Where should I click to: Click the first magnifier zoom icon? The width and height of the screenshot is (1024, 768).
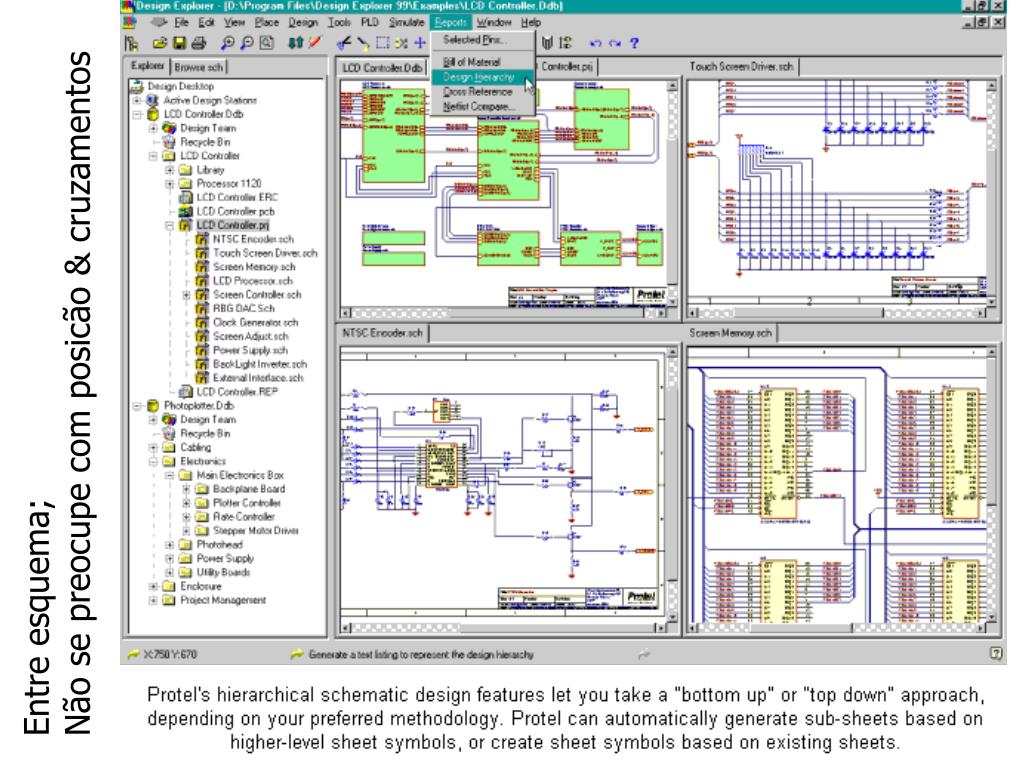227,44
